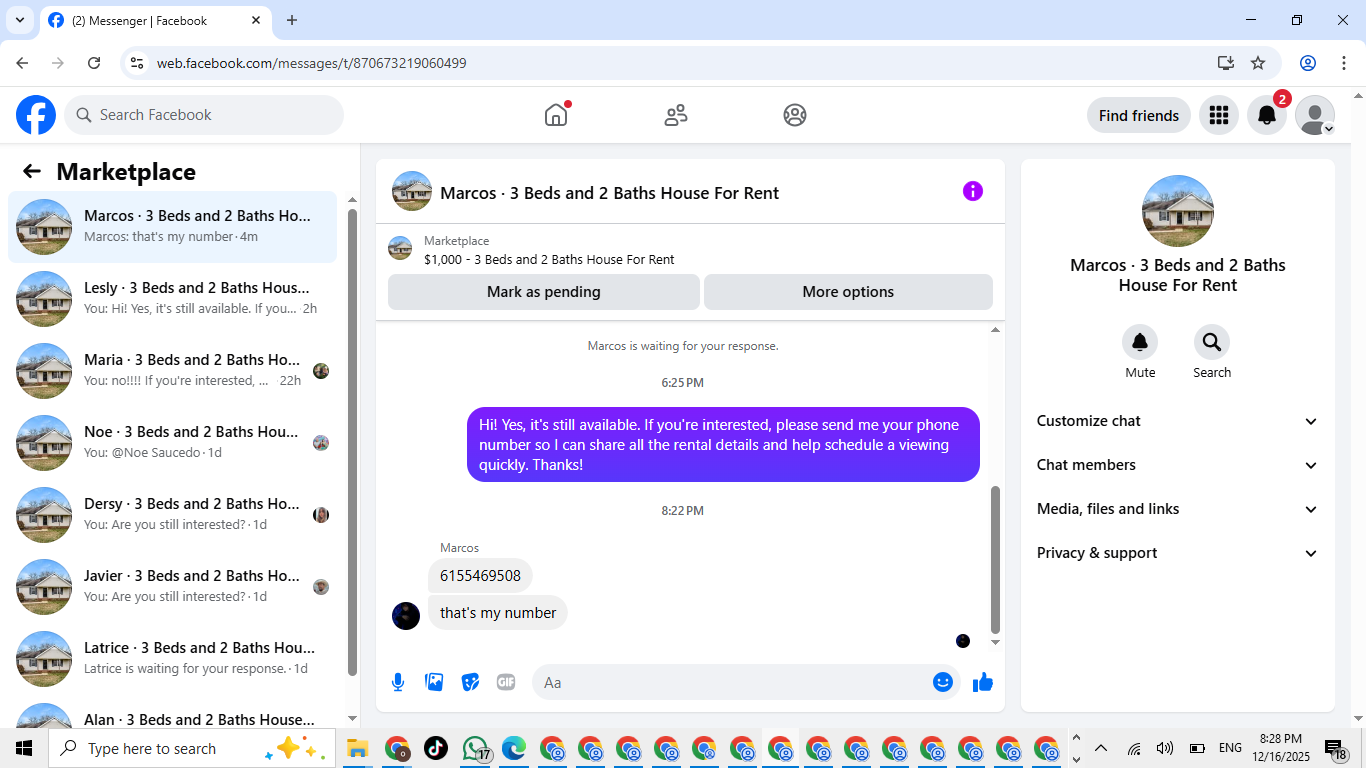Open the Friends icon in top navigation
The width and height of the screenshot is (1366, 768).
pyautogui.click(x=676, y=115)
